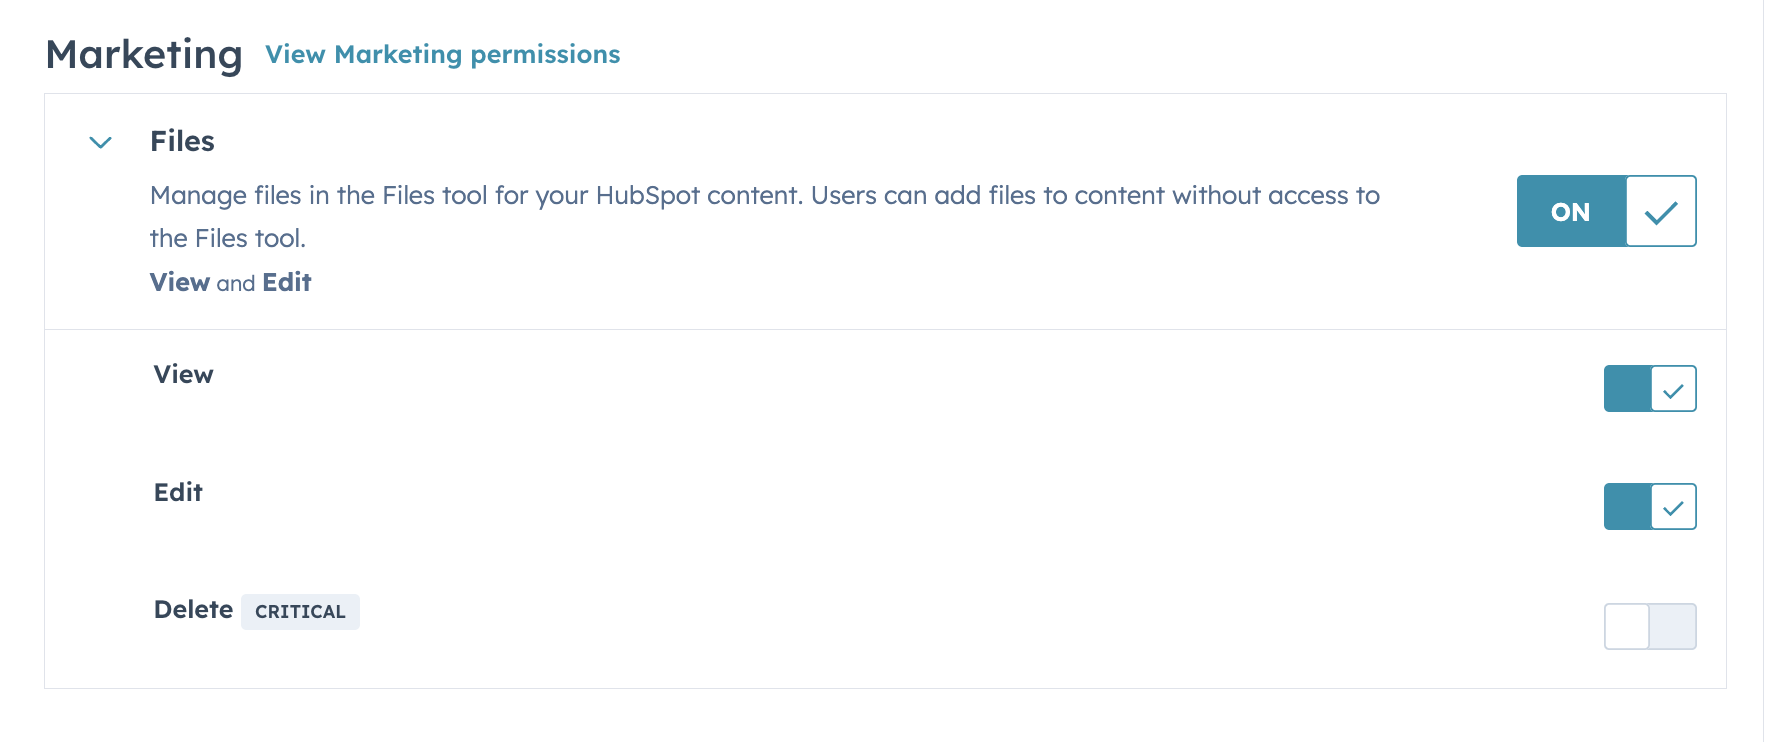Open the View Marketing permissions link
This screenshot has width=1782, height=742.
[442, 54]
